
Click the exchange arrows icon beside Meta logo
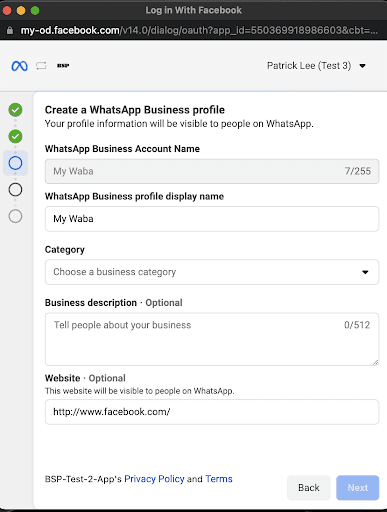(41, 66)
